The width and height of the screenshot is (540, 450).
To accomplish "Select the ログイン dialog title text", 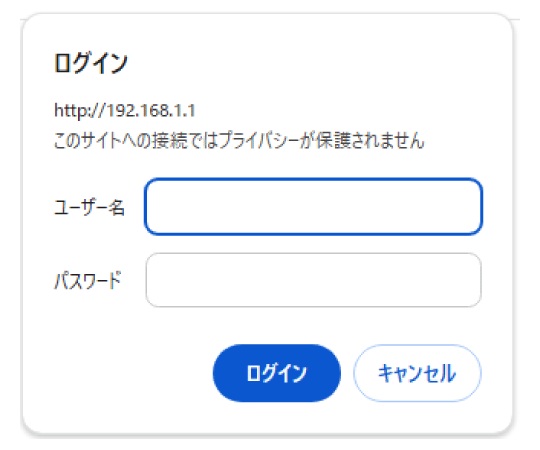I will pos(91,63).
